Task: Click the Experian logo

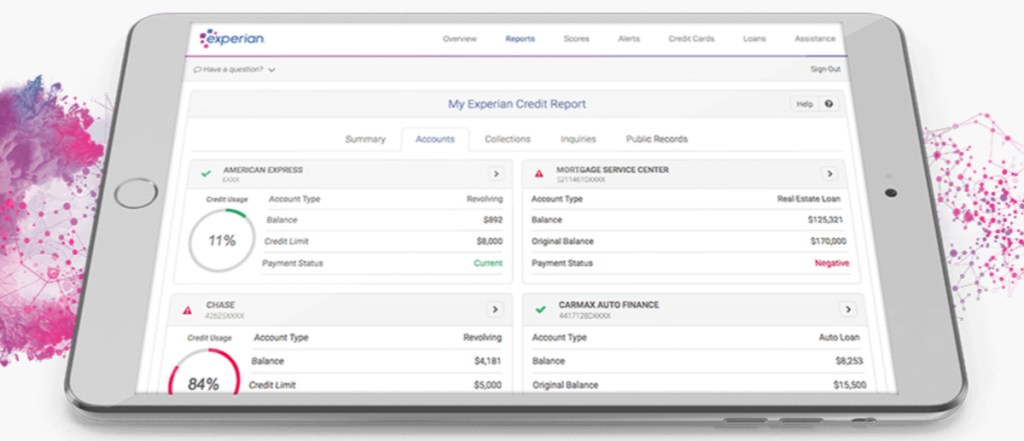Action: click(232, 38)
